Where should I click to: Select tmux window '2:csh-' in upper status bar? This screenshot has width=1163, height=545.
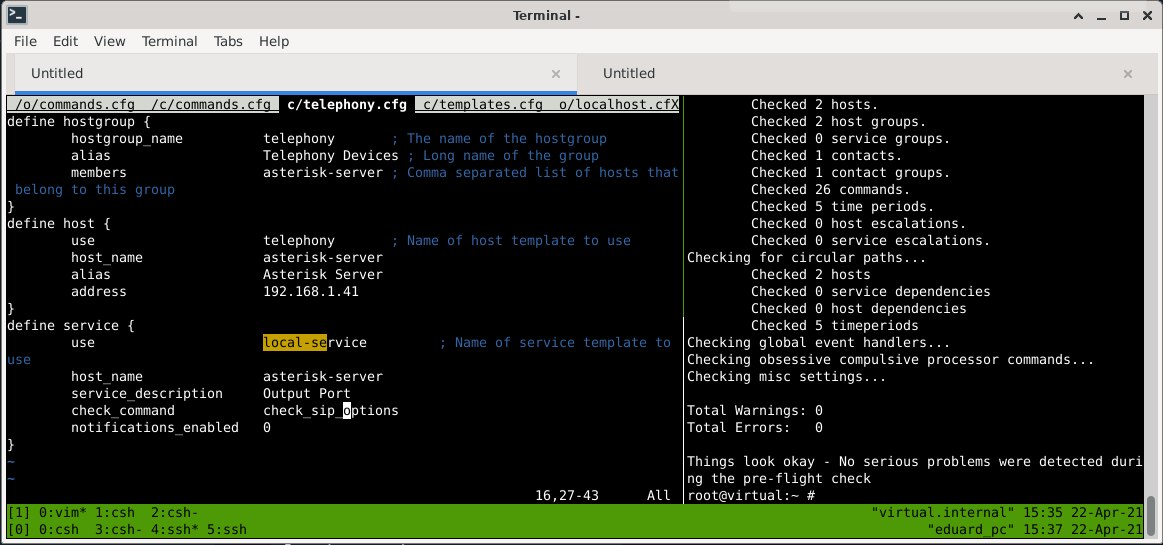pos(175,512)
